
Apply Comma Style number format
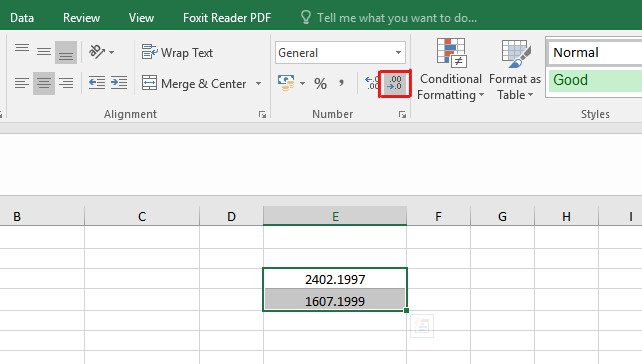(x=341, y=84)
